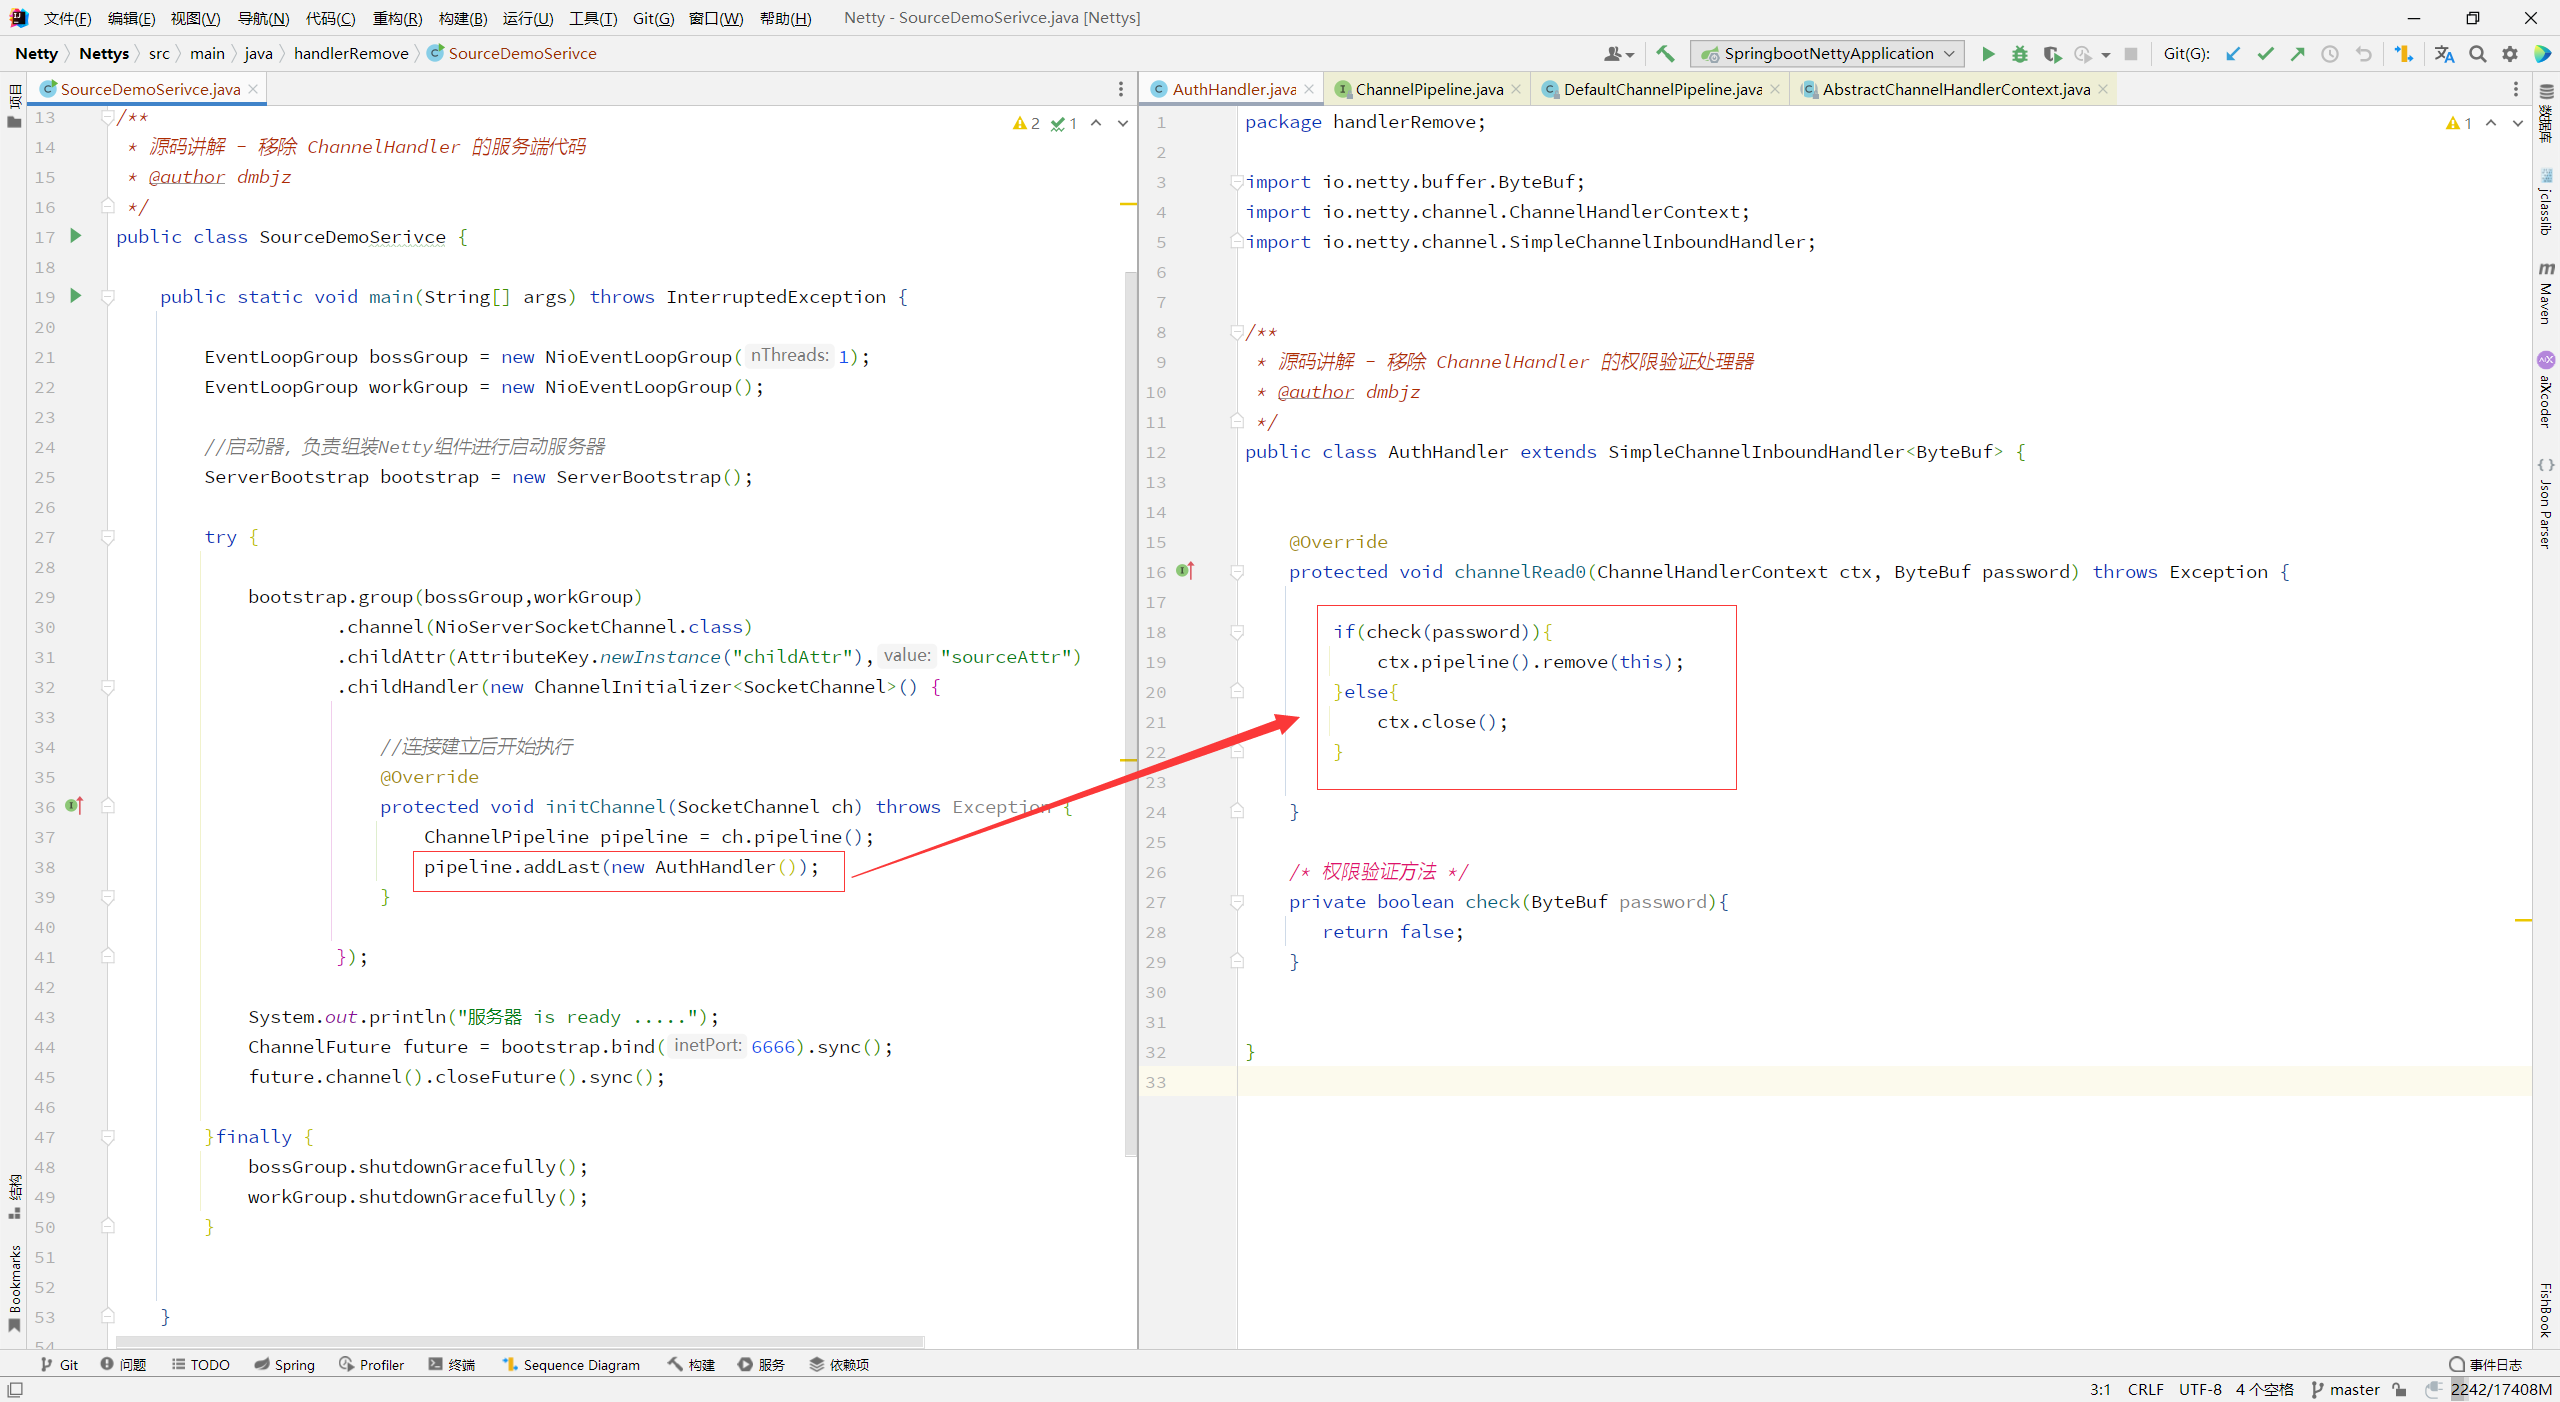This screenshot has height=1402, width=2560.
Task: Open the translate icon in toolbar
Action: (x=2444, y=54)
